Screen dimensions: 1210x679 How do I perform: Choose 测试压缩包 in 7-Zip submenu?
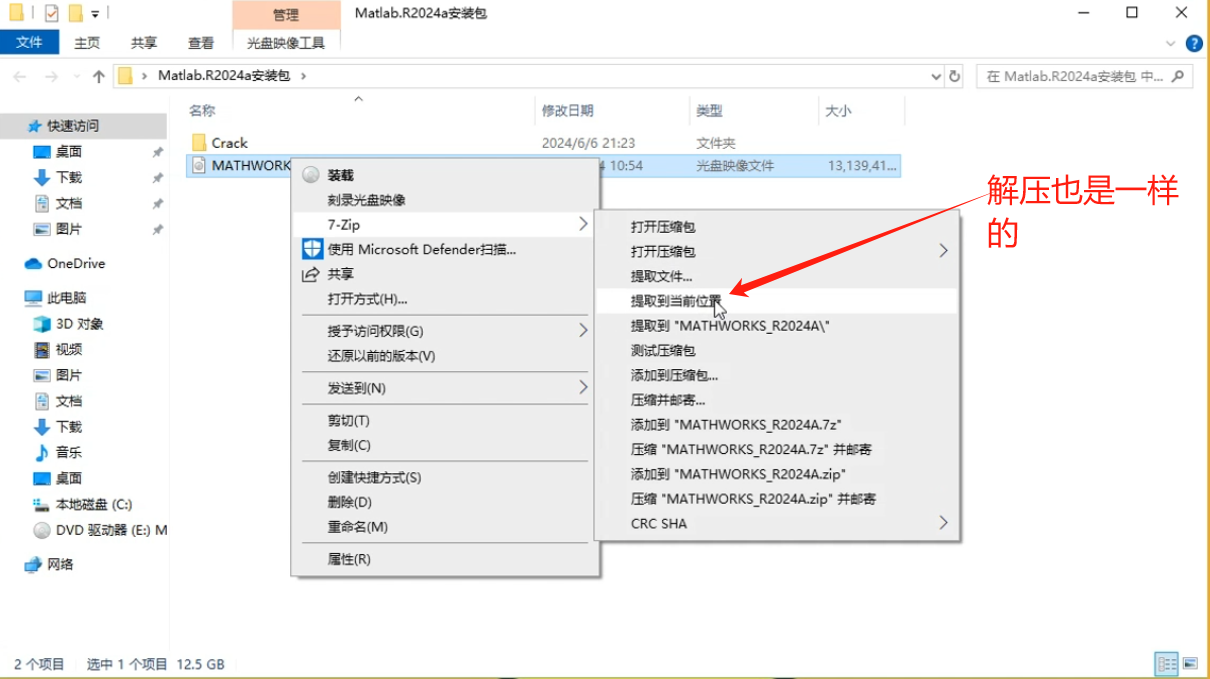coord(777,350)
